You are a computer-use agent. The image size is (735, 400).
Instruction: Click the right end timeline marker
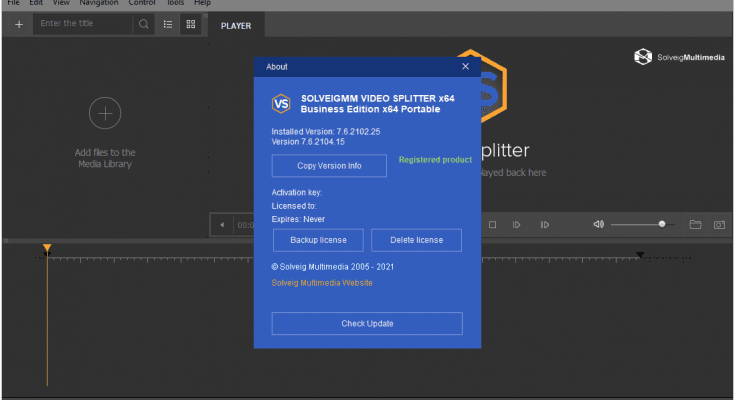click(640, 255)
